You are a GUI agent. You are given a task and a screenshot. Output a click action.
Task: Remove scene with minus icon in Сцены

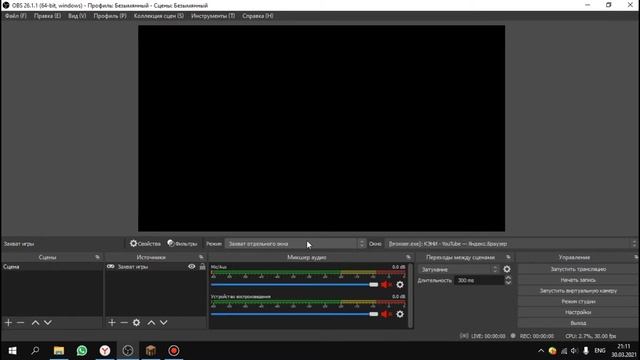click(20, 322)
